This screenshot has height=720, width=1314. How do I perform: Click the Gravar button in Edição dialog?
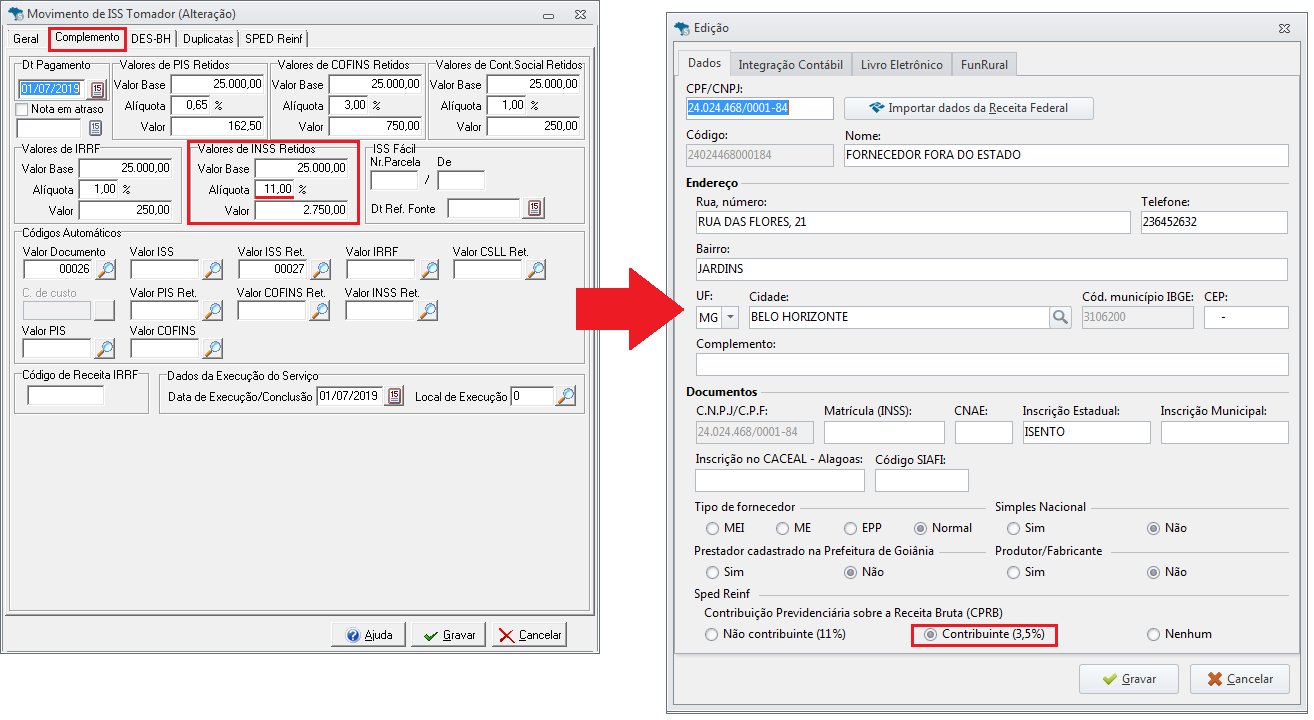[x=1129, y=678]
